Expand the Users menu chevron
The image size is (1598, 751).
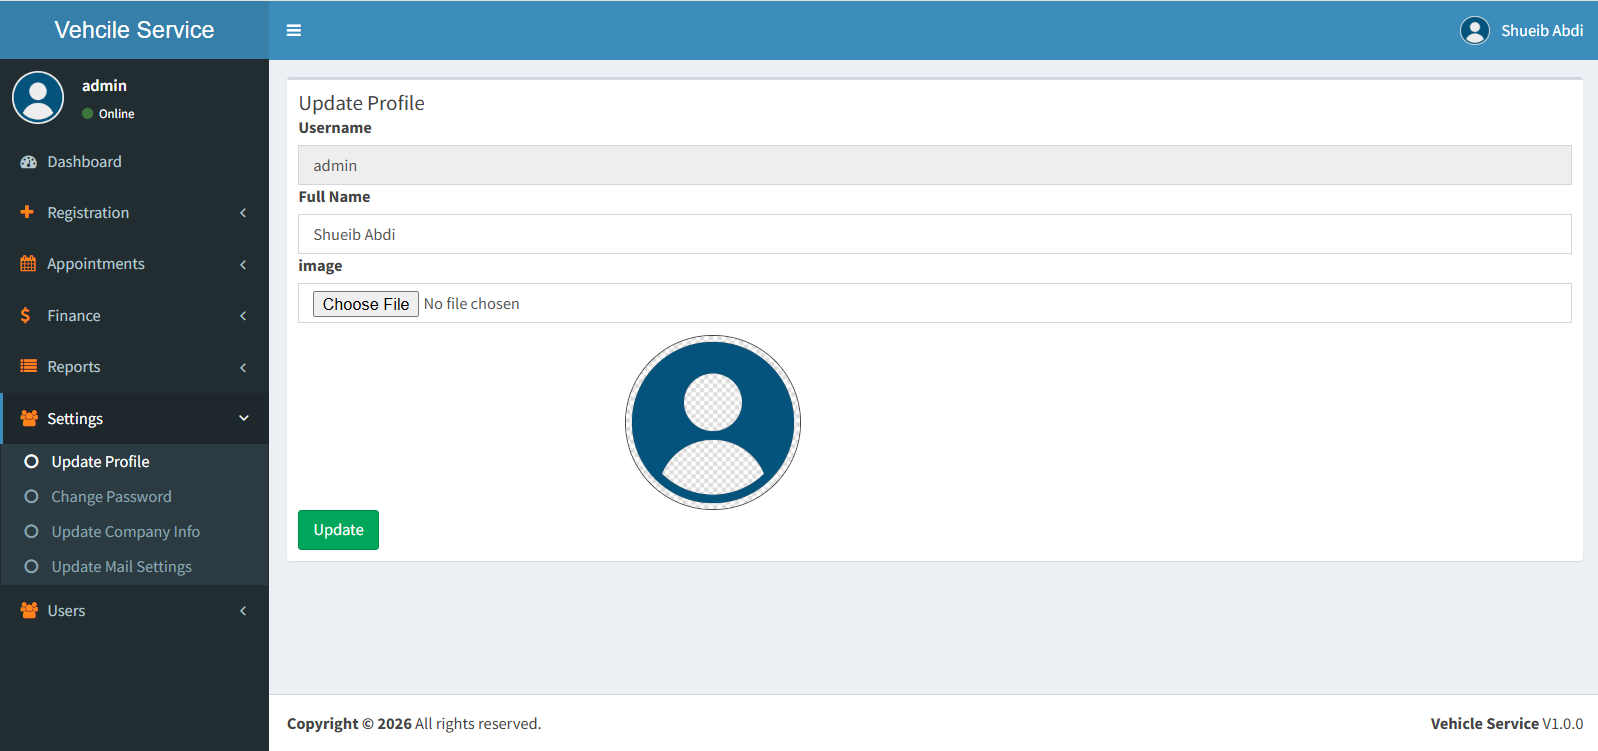(x=243, y=611)
